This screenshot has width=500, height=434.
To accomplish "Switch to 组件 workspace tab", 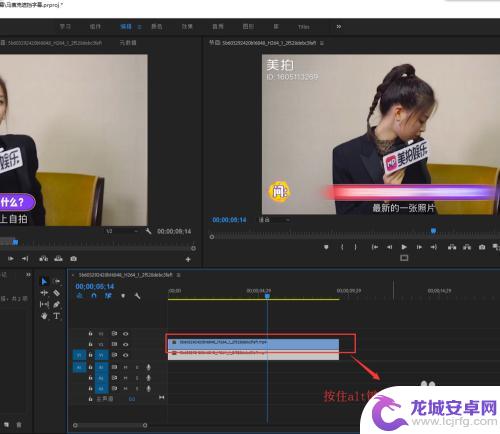I will pos(95,27).
